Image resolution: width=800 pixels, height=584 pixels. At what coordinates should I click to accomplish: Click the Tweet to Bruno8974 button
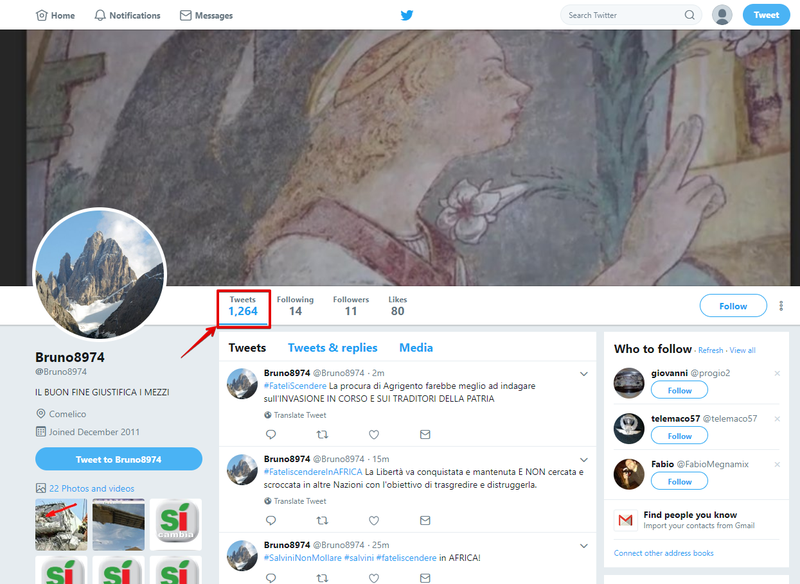(119, 459)
